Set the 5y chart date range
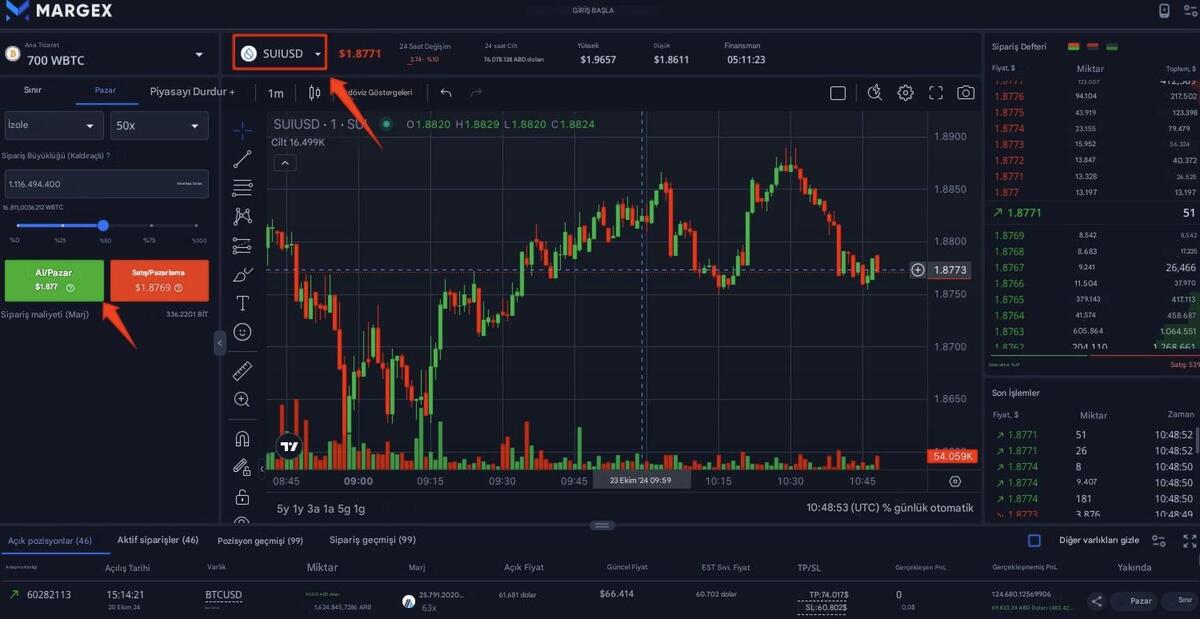This screenshot has width=1200, height=619. [284, 508]
